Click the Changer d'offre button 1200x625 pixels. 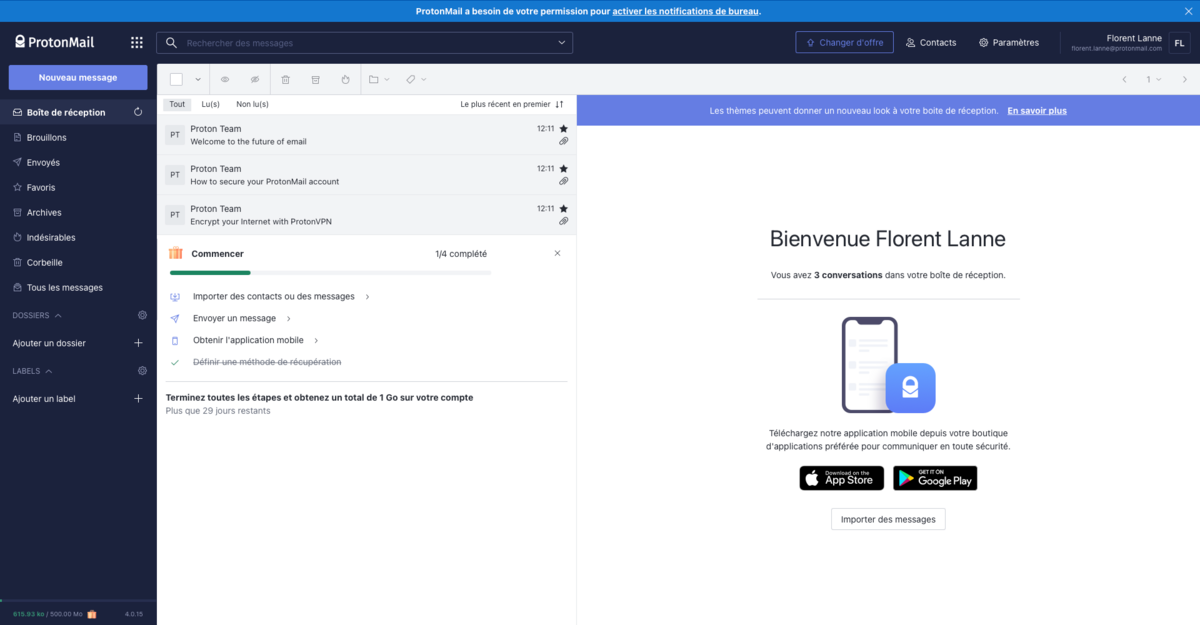pyautogui.click(x=844, y=43)
